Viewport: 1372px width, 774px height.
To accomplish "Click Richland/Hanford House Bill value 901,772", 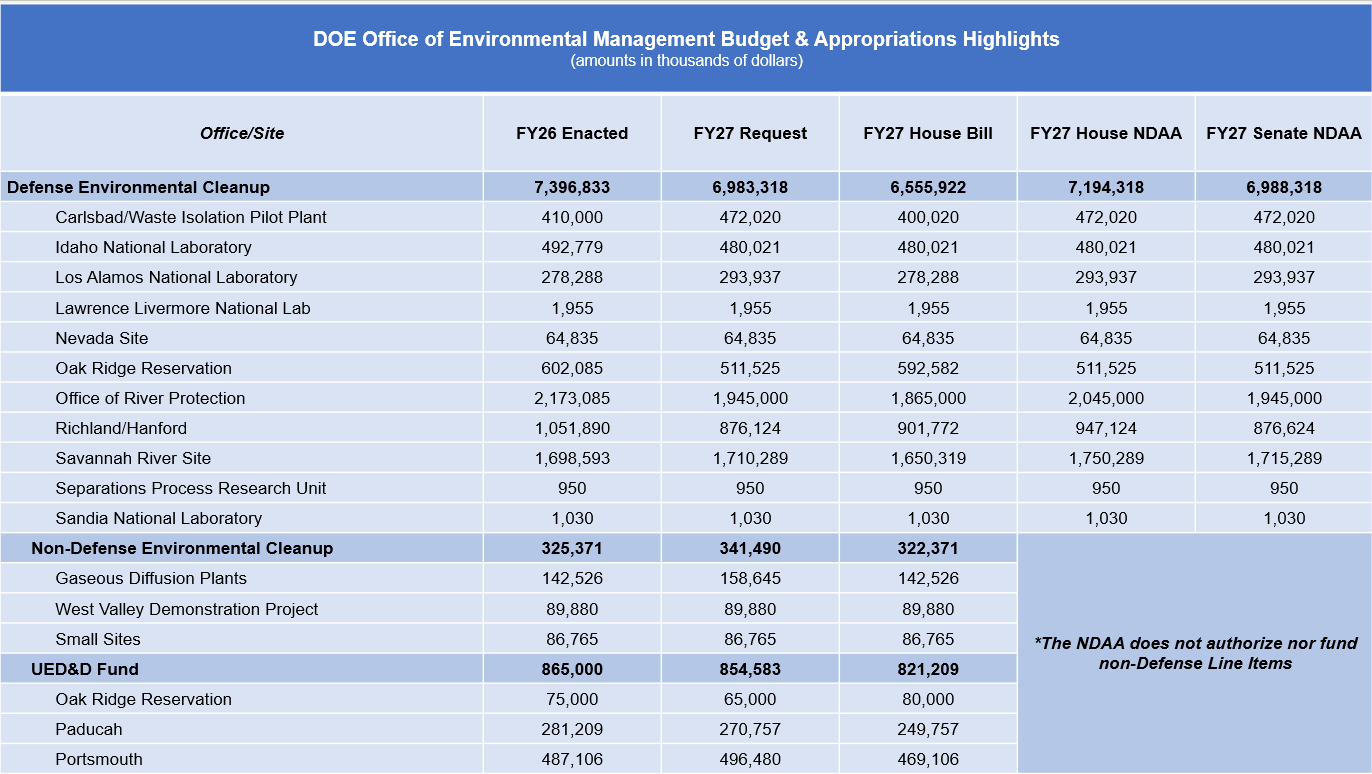I will tap(928, 428).
